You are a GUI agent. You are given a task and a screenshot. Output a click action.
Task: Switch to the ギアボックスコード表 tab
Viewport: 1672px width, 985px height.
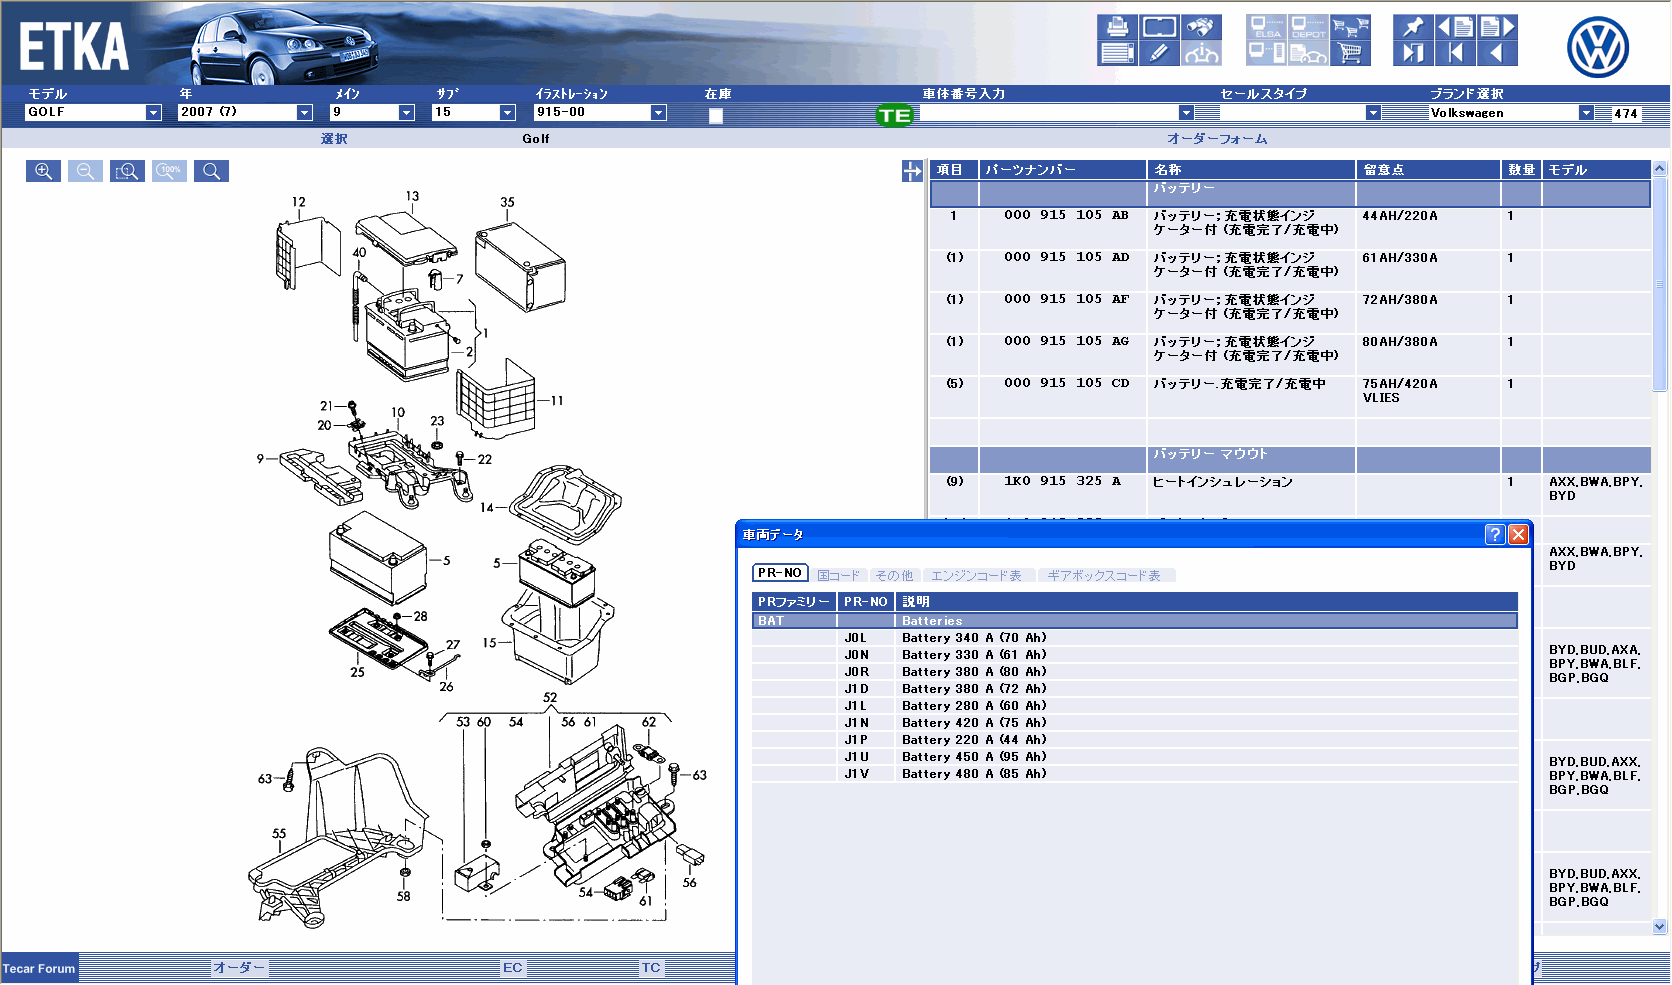point(1104,575)
